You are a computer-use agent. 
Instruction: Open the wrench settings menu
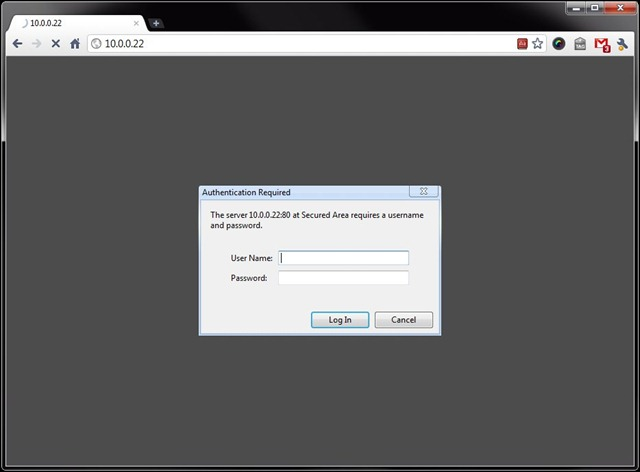pos(622,44)
